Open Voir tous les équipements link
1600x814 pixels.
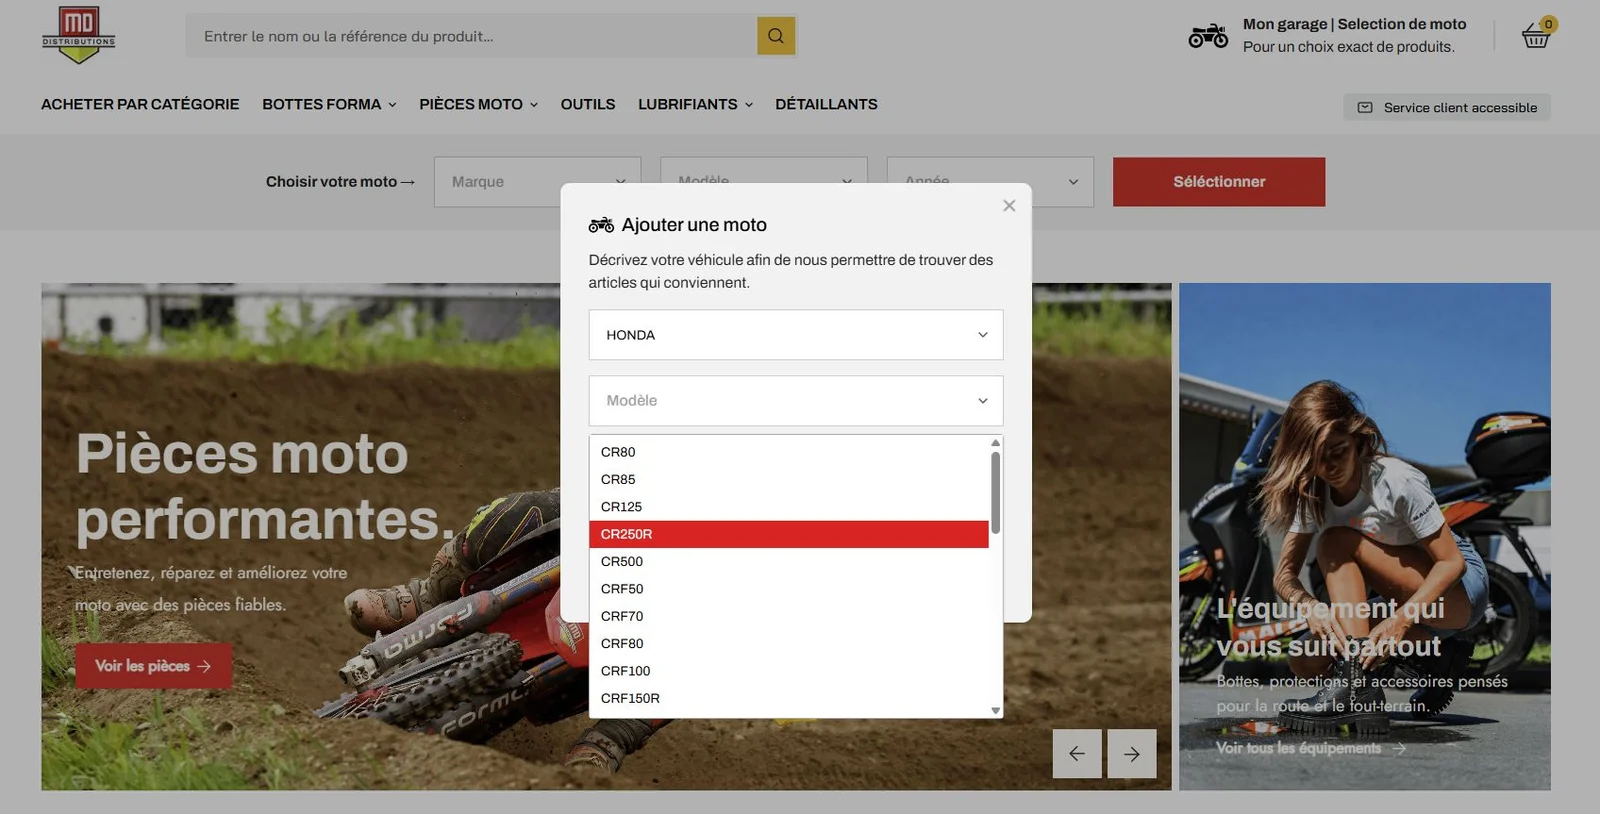click(x=1311, y=748)
